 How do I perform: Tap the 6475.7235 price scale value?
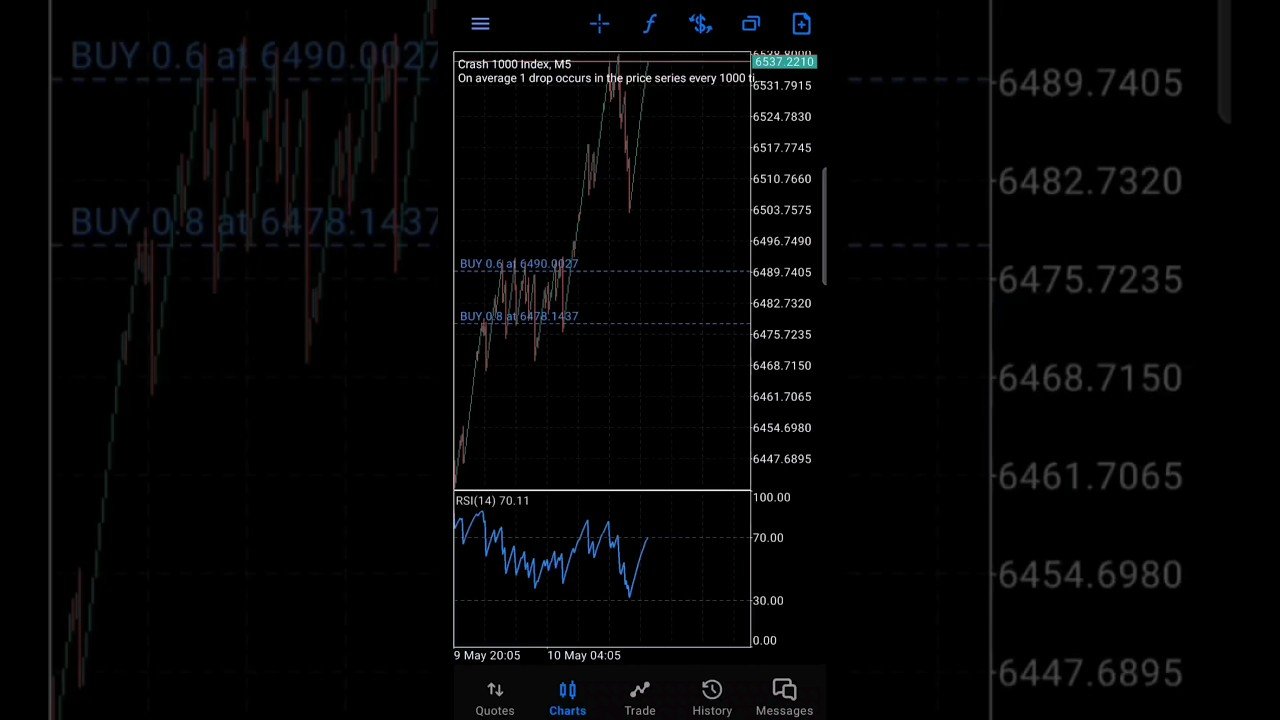click(782, 334)
